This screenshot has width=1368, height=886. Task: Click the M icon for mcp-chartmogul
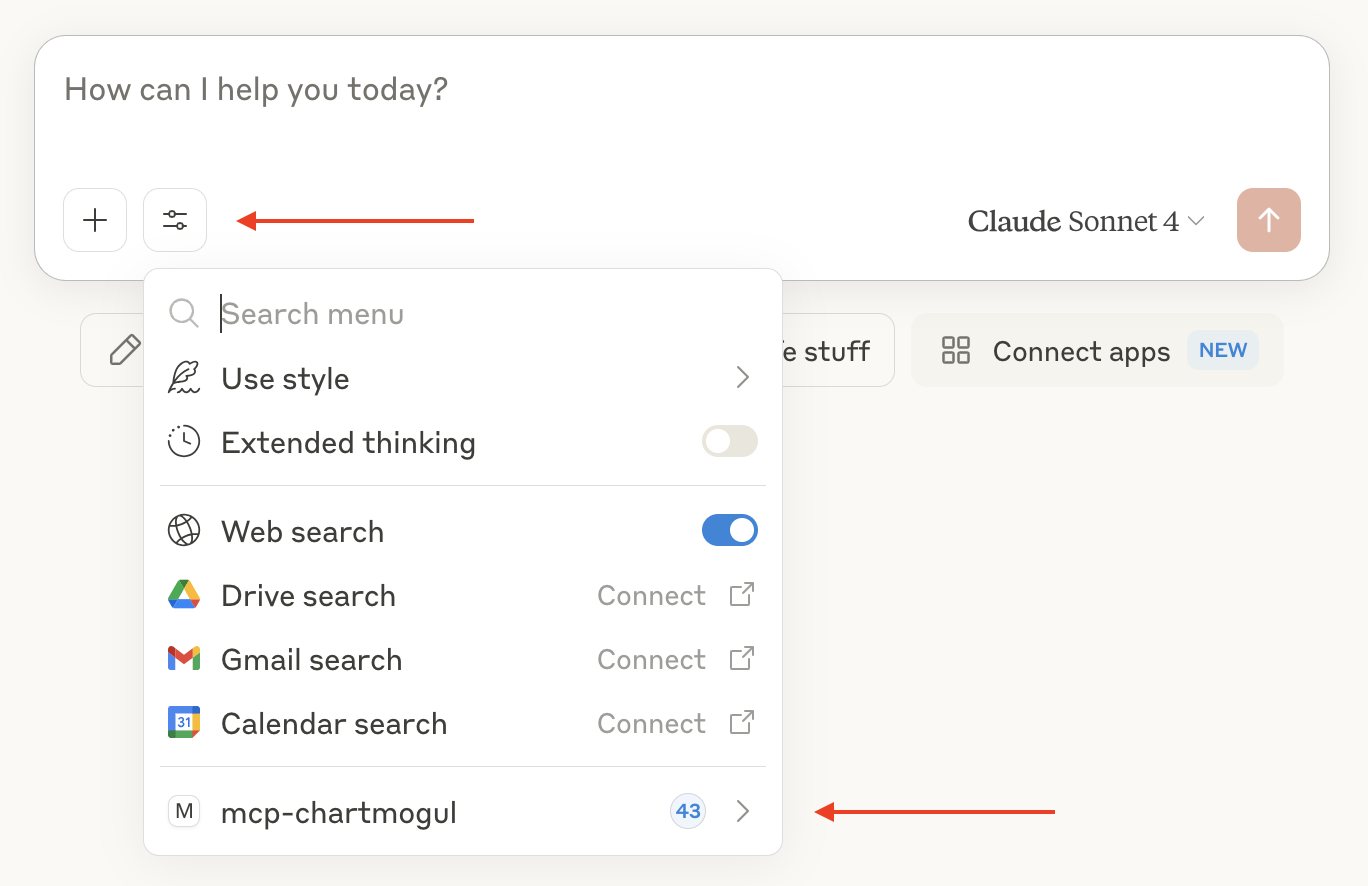pos(184,811)
